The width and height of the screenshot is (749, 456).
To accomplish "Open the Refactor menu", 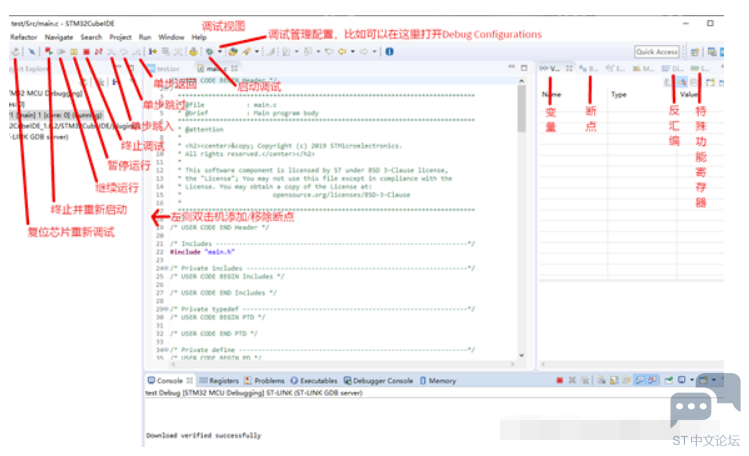I will pos(23,37).
